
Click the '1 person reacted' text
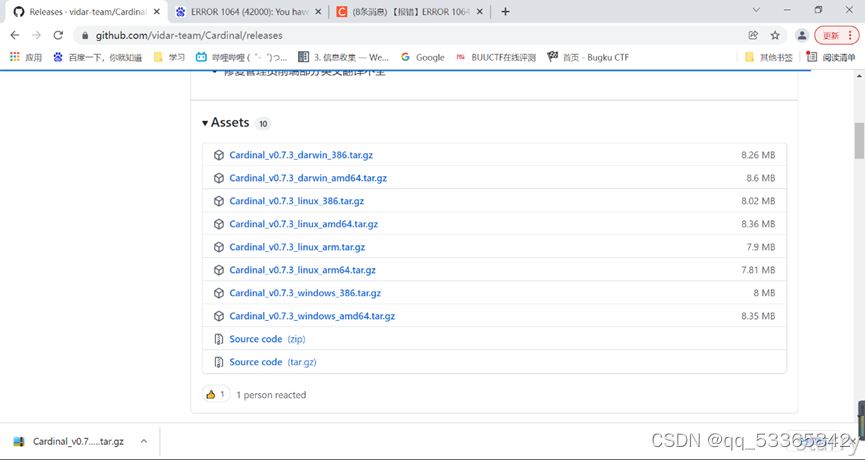click(x=271, y=395)
